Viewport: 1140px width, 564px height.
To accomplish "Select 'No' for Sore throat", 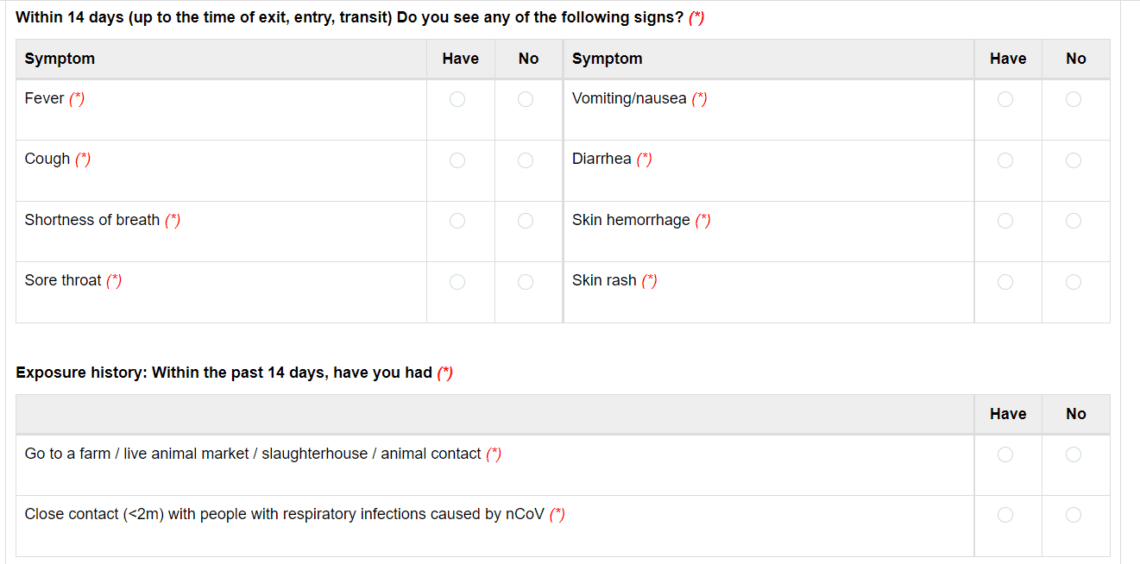I will (x=526, y=281).
